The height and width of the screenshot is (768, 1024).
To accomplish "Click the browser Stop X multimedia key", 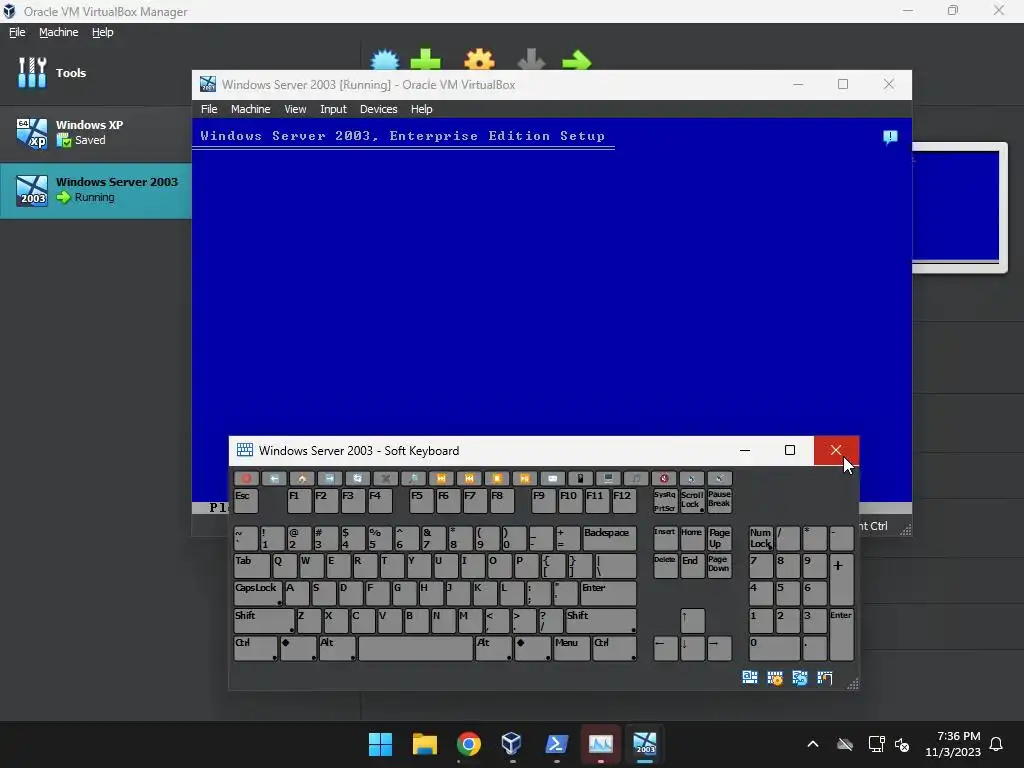I will click(x=385, y=479).
